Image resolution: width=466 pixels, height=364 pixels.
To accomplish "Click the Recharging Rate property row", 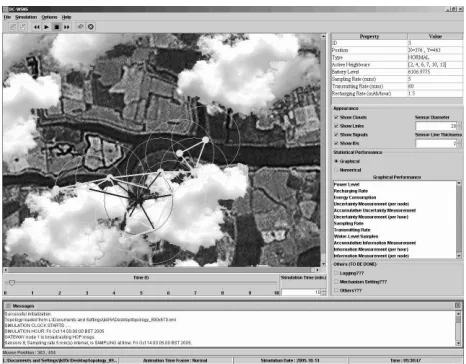I will tap(397, 94).
